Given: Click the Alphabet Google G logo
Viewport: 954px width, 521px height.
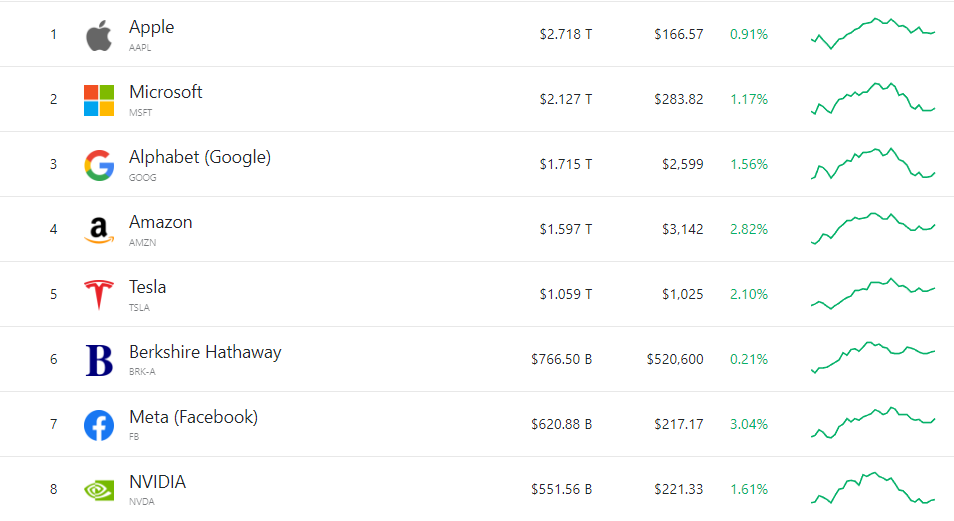Looking at the screenshot, I should (x=98, y=165).
